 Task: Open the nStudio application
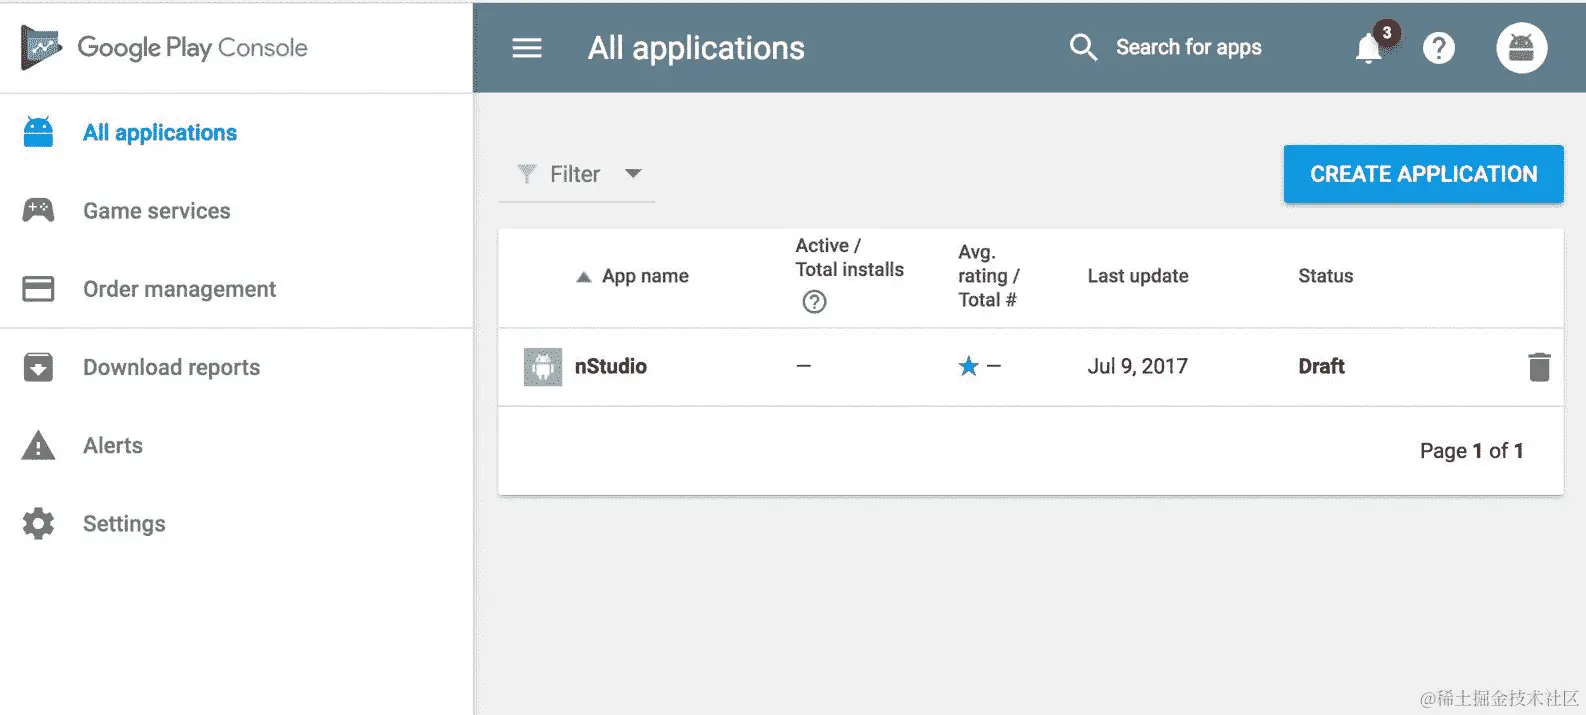click(x=610, y=367)
